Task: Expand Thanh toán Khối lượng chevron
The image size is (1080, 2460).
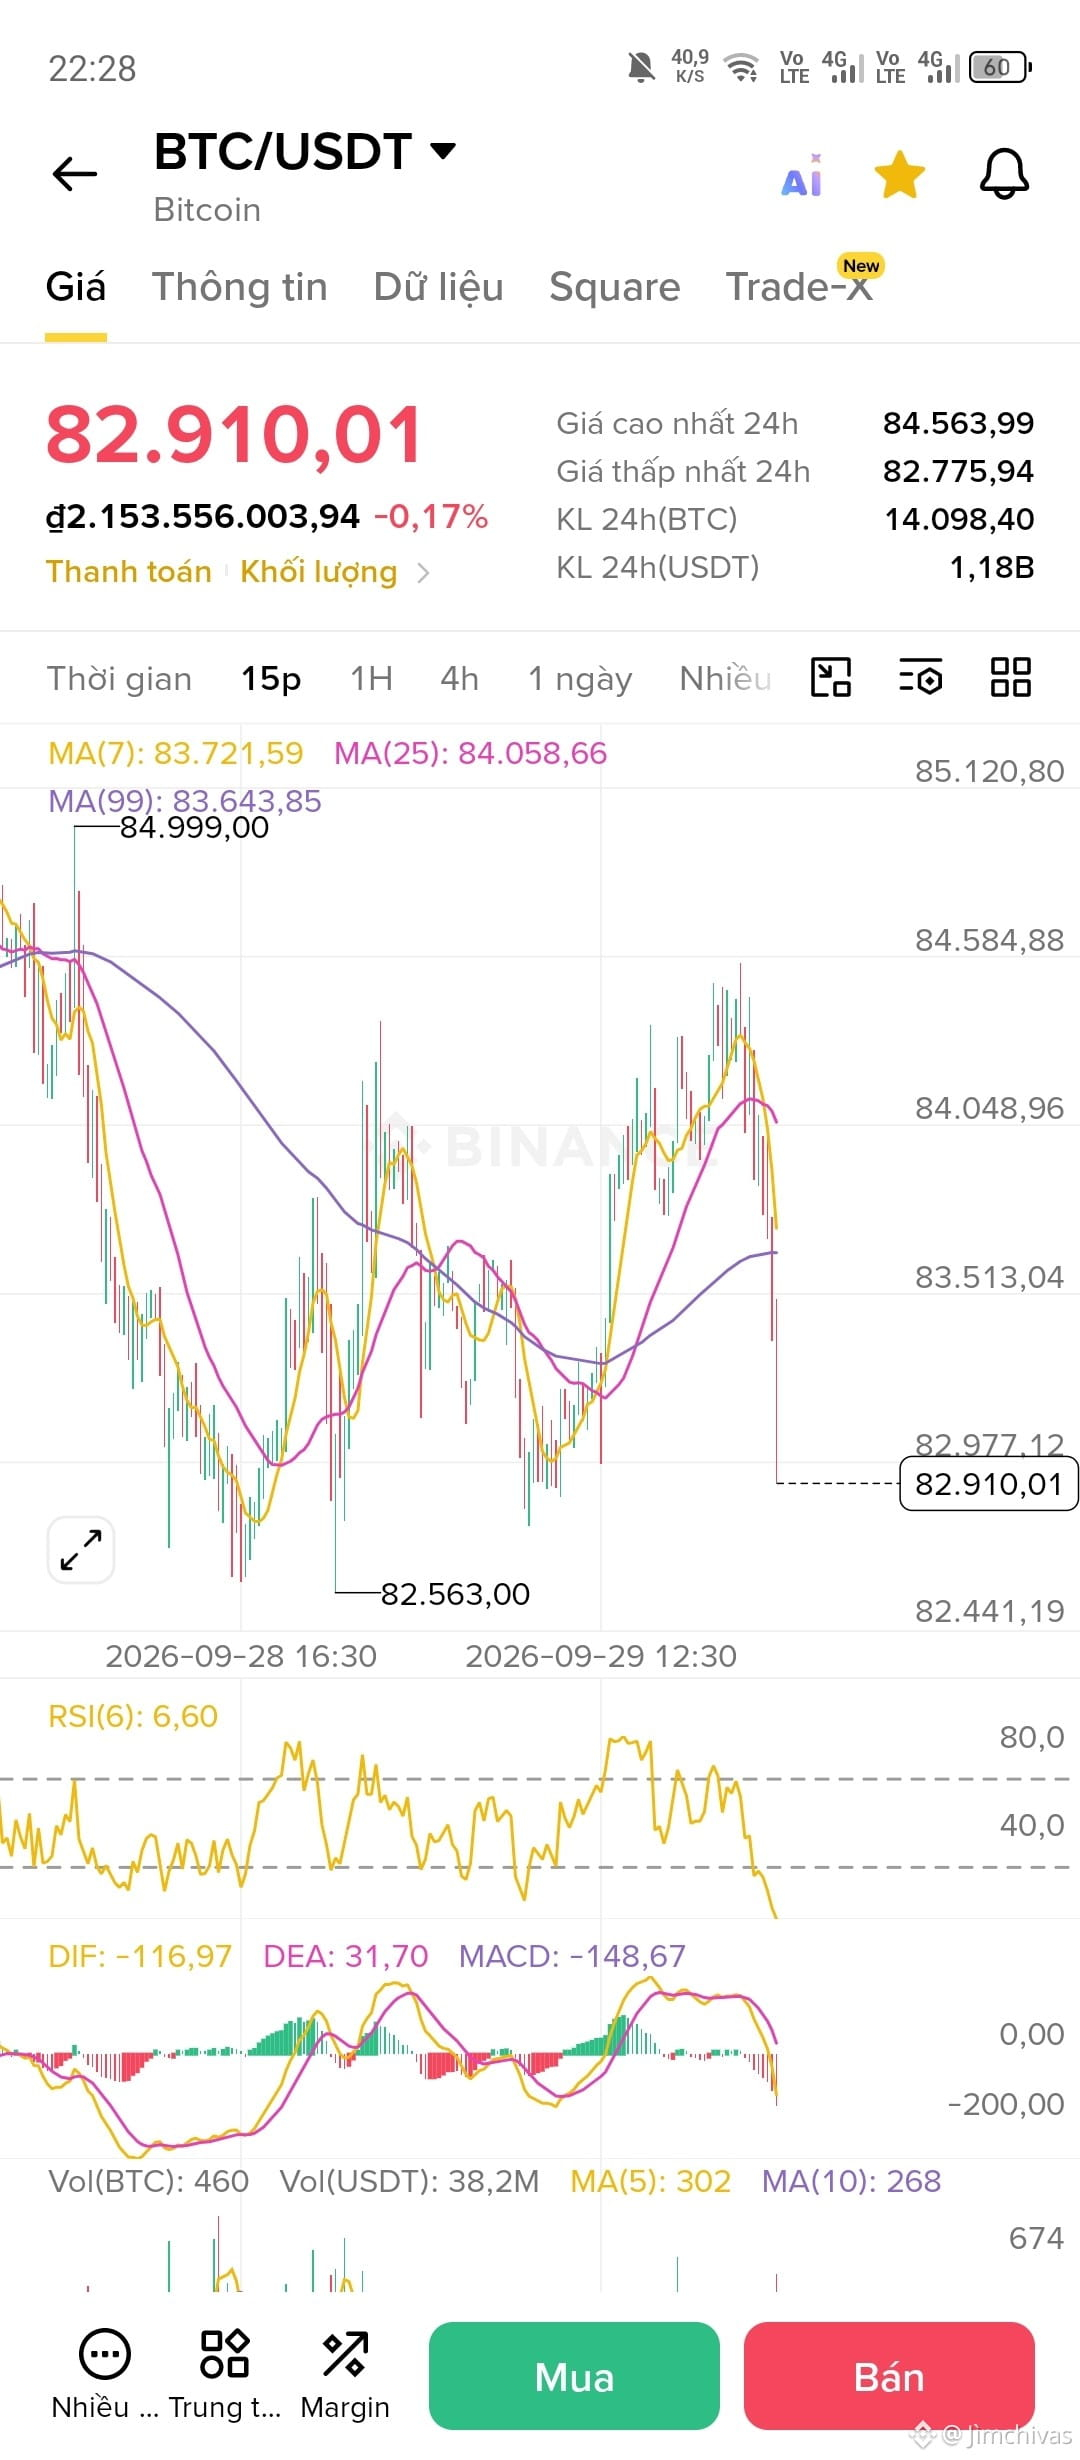Action: [423, 572]
